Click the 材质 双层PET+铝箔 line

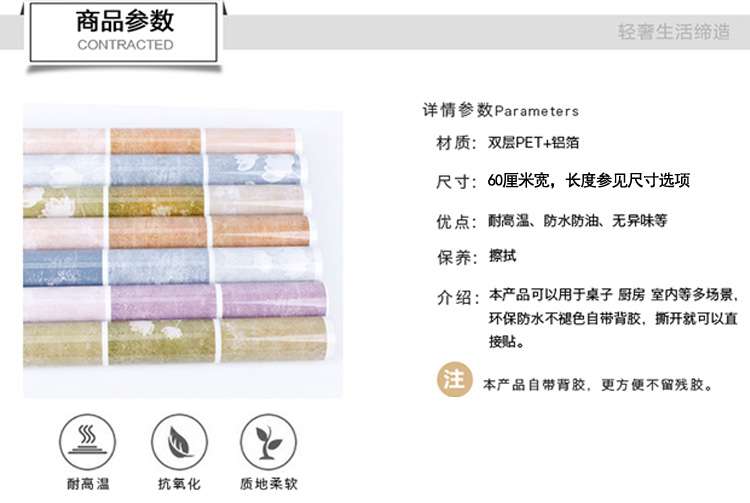(x=507, y=142)
